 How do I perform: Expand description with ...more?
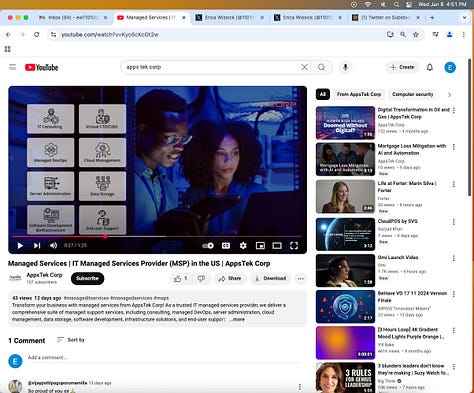point(237,319)
